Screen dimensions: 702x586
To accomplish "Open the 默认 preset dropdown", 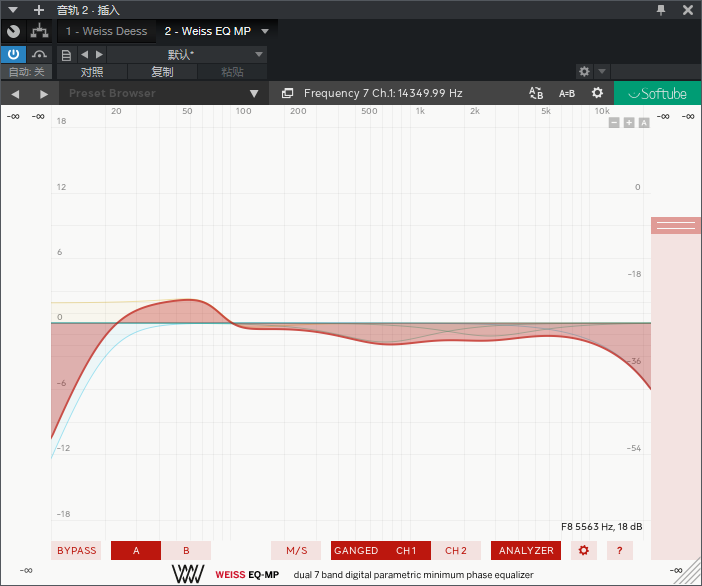I will (x=187, y=55).
